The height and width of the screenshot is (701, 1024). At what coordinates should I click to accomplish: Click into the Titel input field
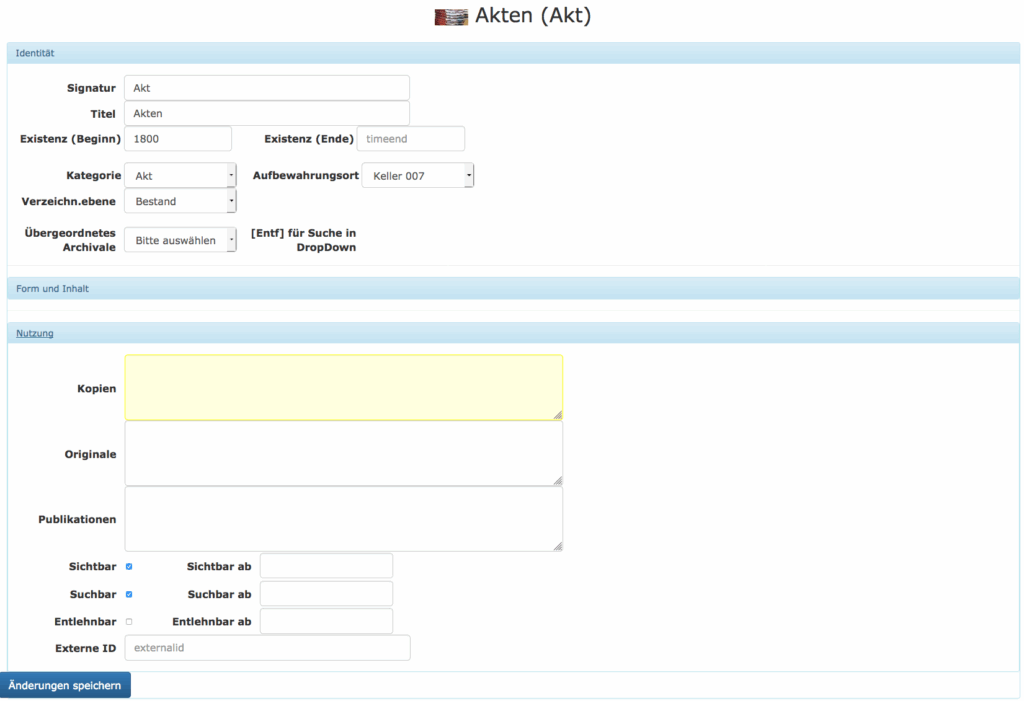pyautogui.click(x=267, y=113)
